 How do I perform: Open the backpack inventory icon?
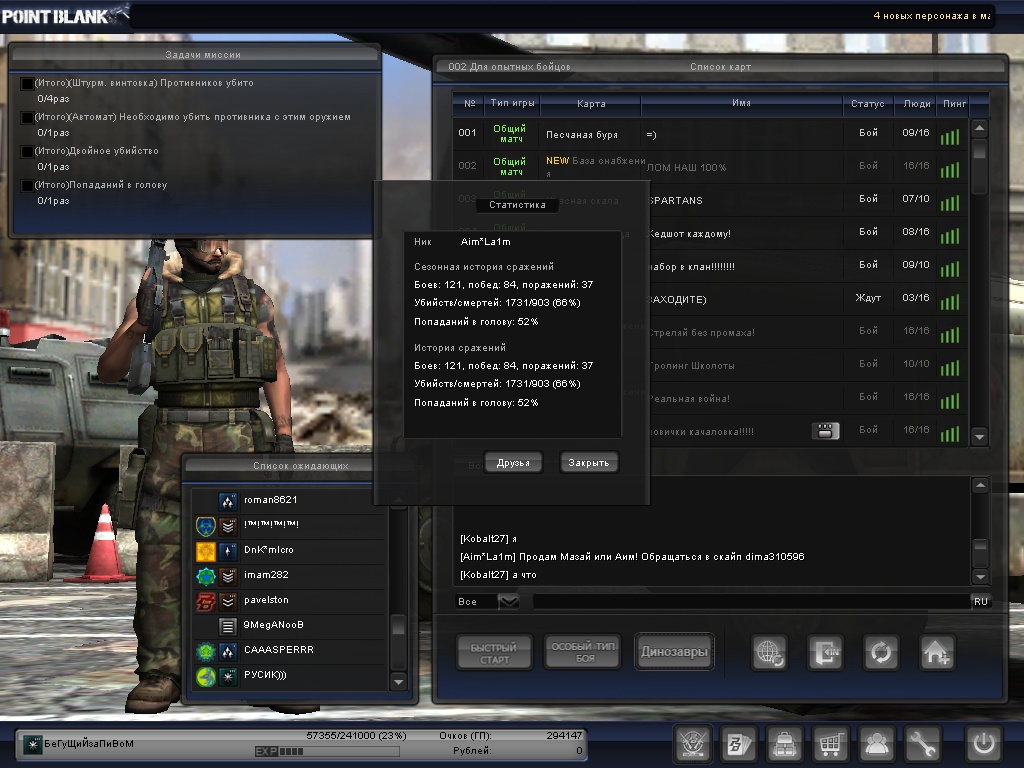pos(784,743)
